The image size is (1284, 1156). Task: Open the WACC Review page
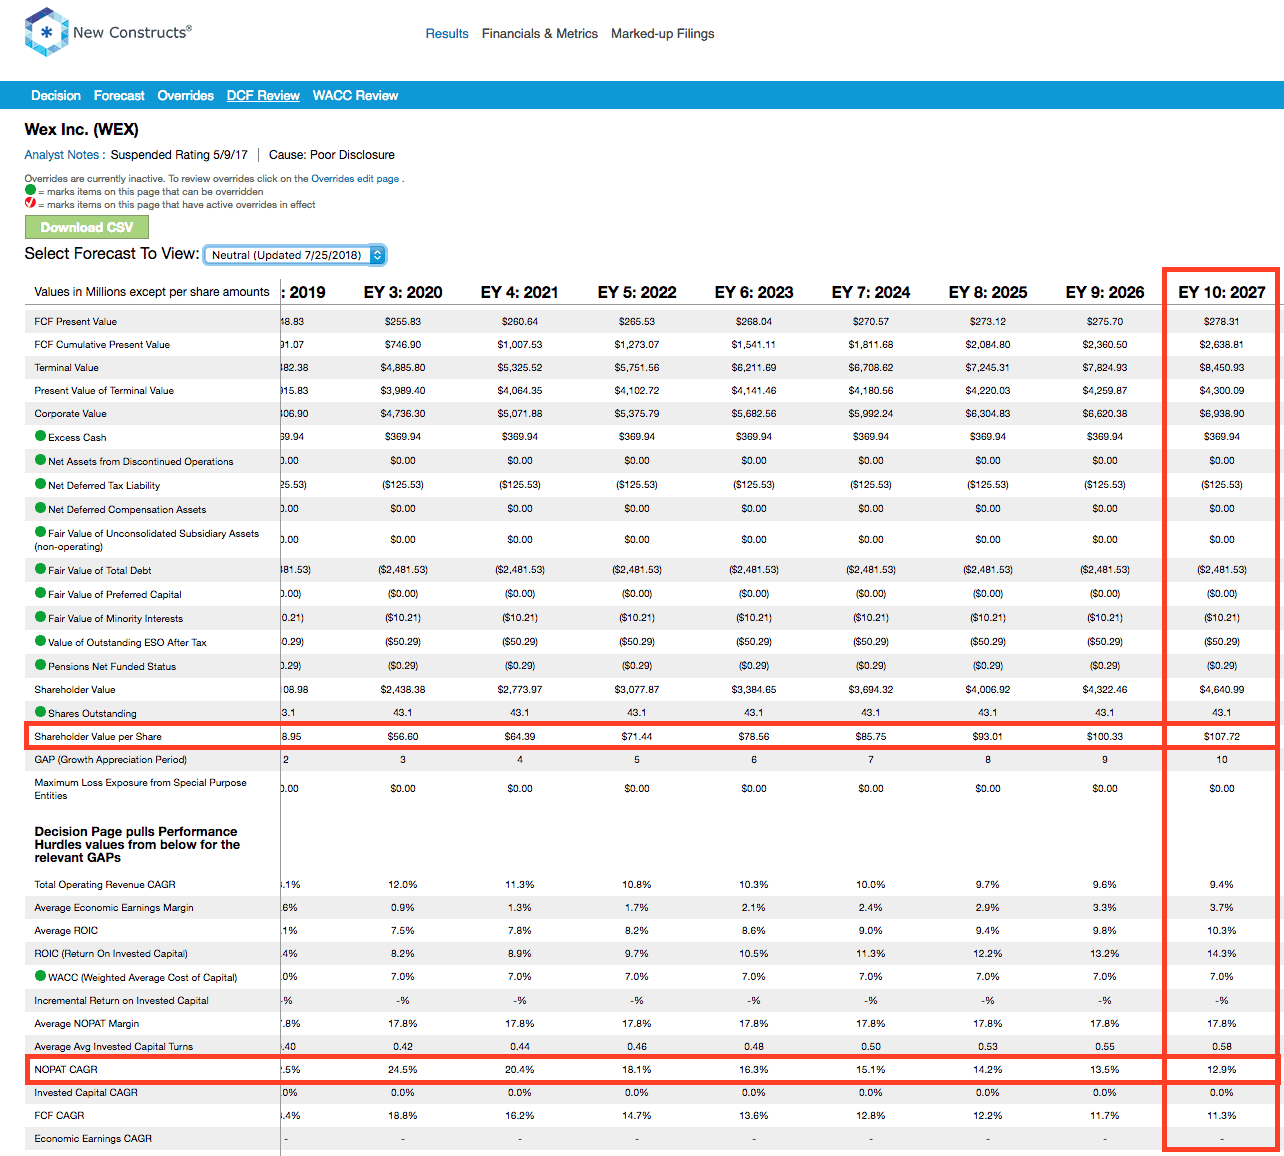[355, 95]
